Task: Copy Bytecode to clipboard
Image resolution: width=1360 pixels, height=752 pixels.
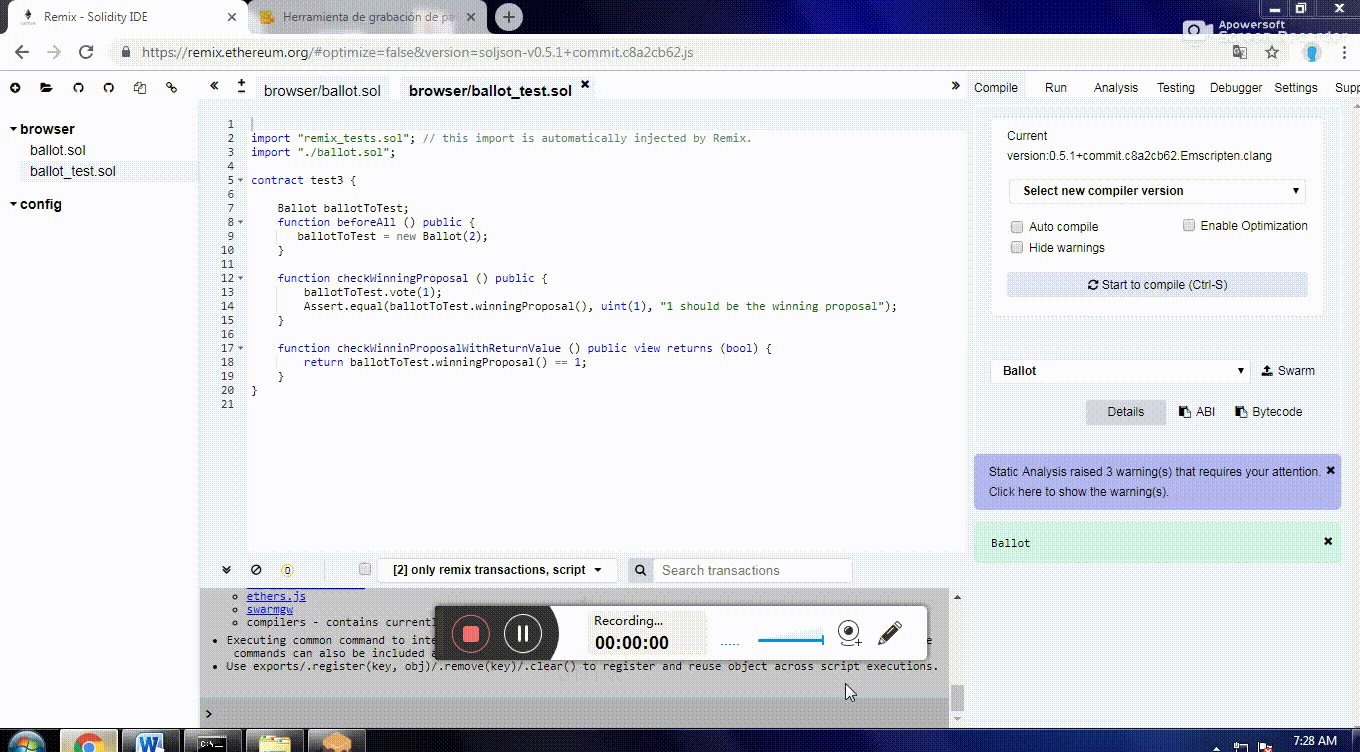Action: pyautogui.click(x=1269, y=411)
